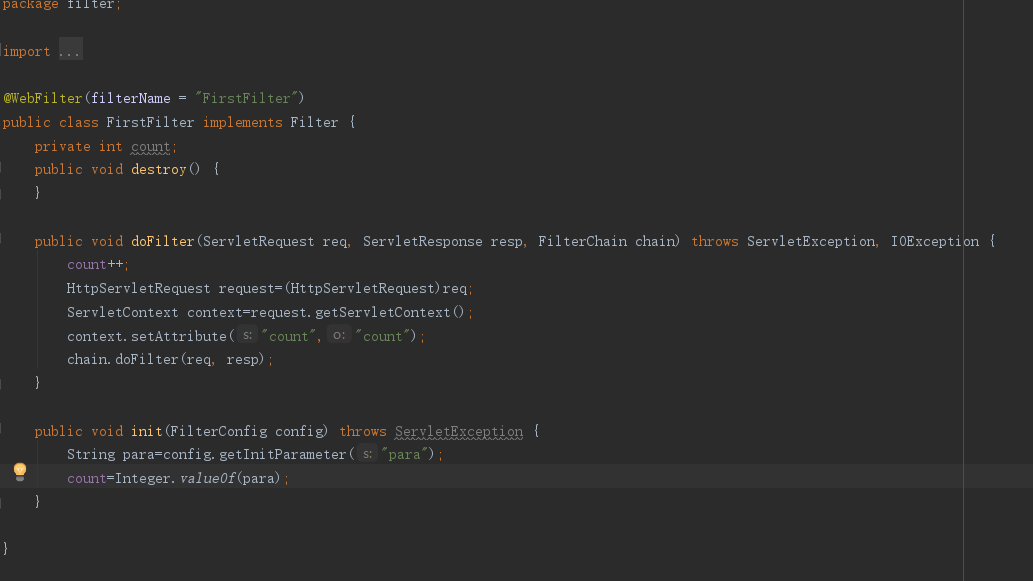This screenshot has height=581, width=1033.
Task: Click the o: parameter hint in setAttribute
Action: (x=339, y=335)
